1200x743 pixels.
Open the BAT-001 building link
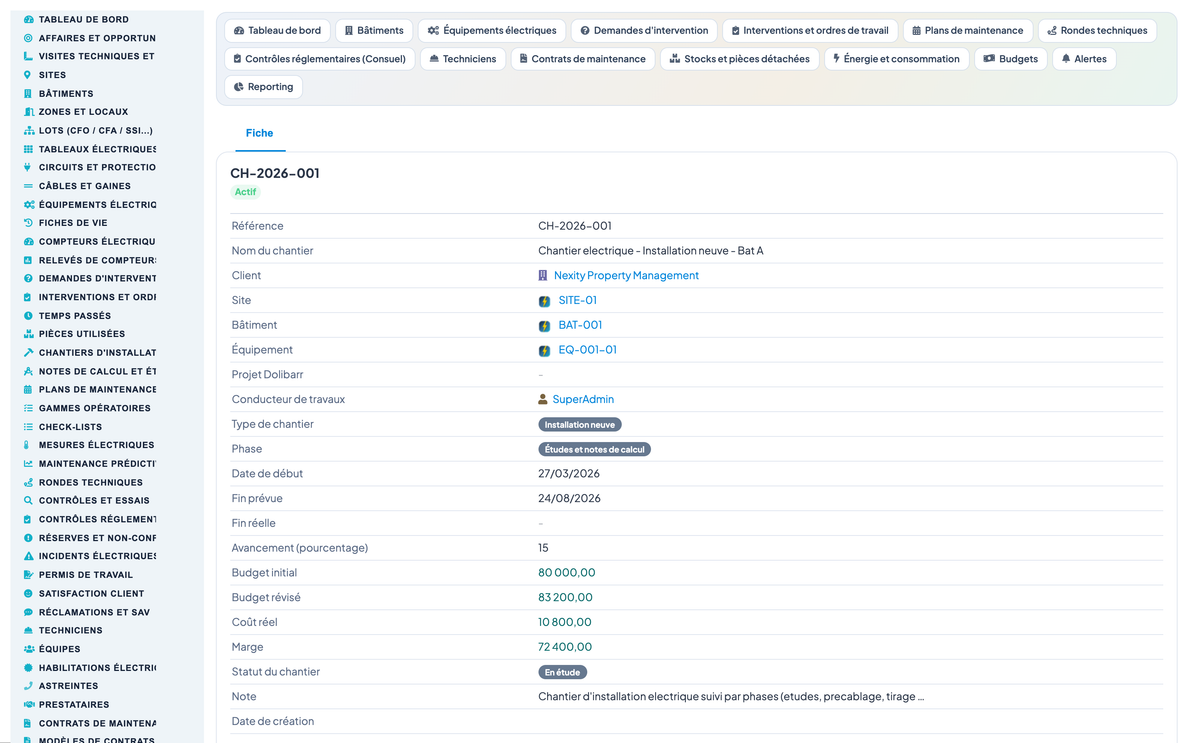tap(580, 325)
